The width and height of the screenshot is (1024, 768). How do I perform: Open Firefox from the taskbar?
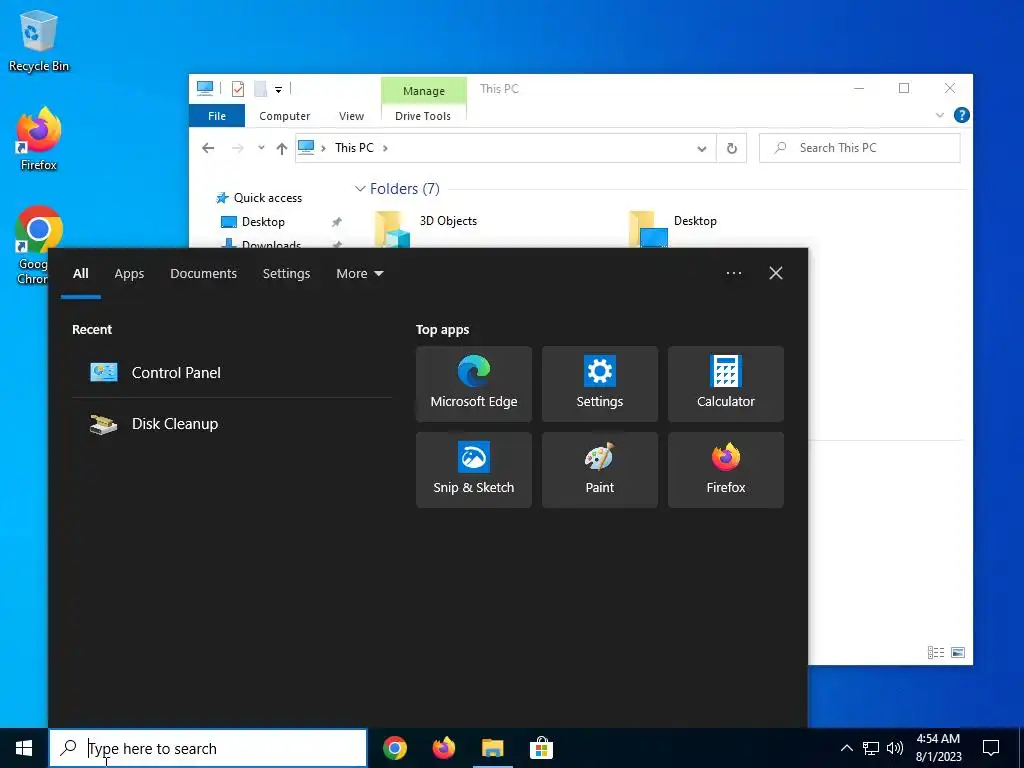click(444, 748)
